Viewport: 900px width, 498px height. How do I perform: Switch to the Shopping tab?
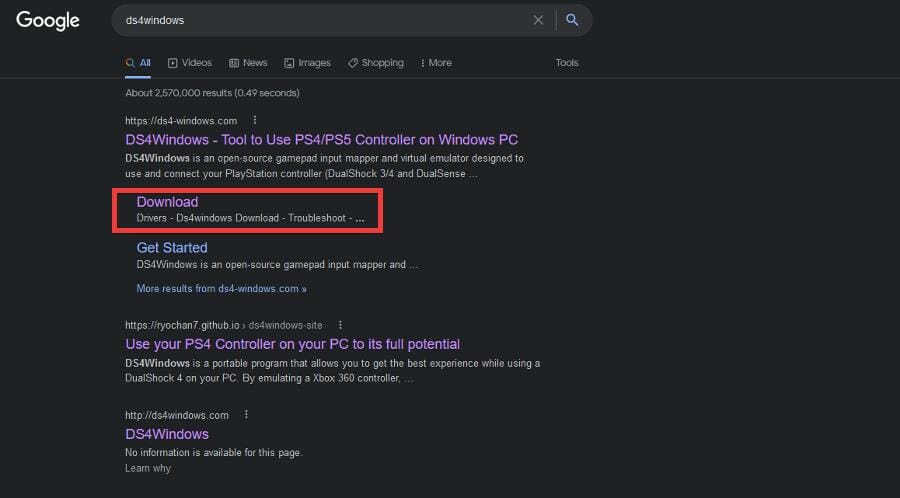[375, 63]
